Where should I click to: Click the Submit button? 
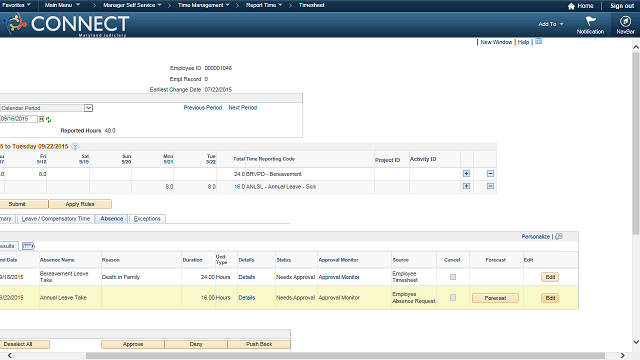point(23,204)
